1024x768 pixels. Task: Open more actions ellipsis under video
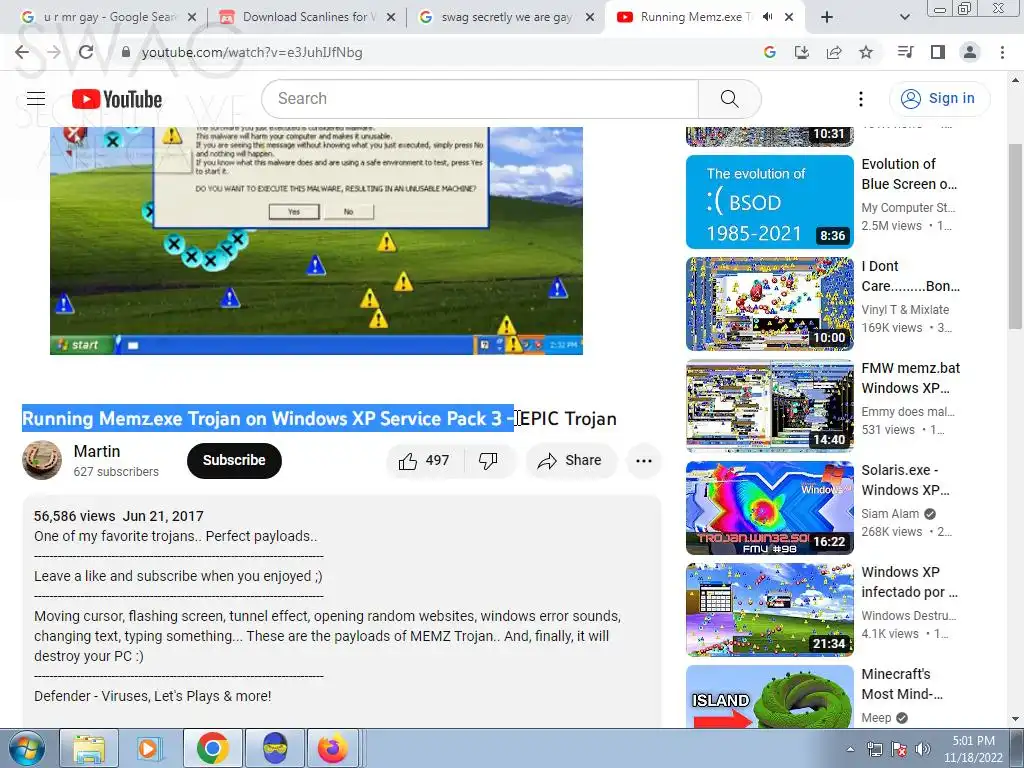644,461
